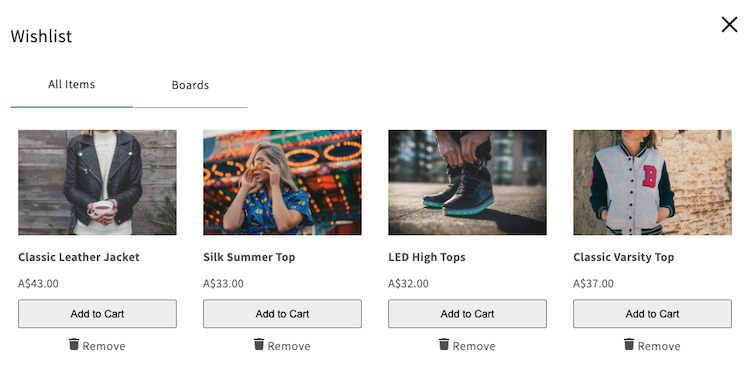Switch to the Boards tab
This screenshot has width=750, height=381.
pos(190,85)
